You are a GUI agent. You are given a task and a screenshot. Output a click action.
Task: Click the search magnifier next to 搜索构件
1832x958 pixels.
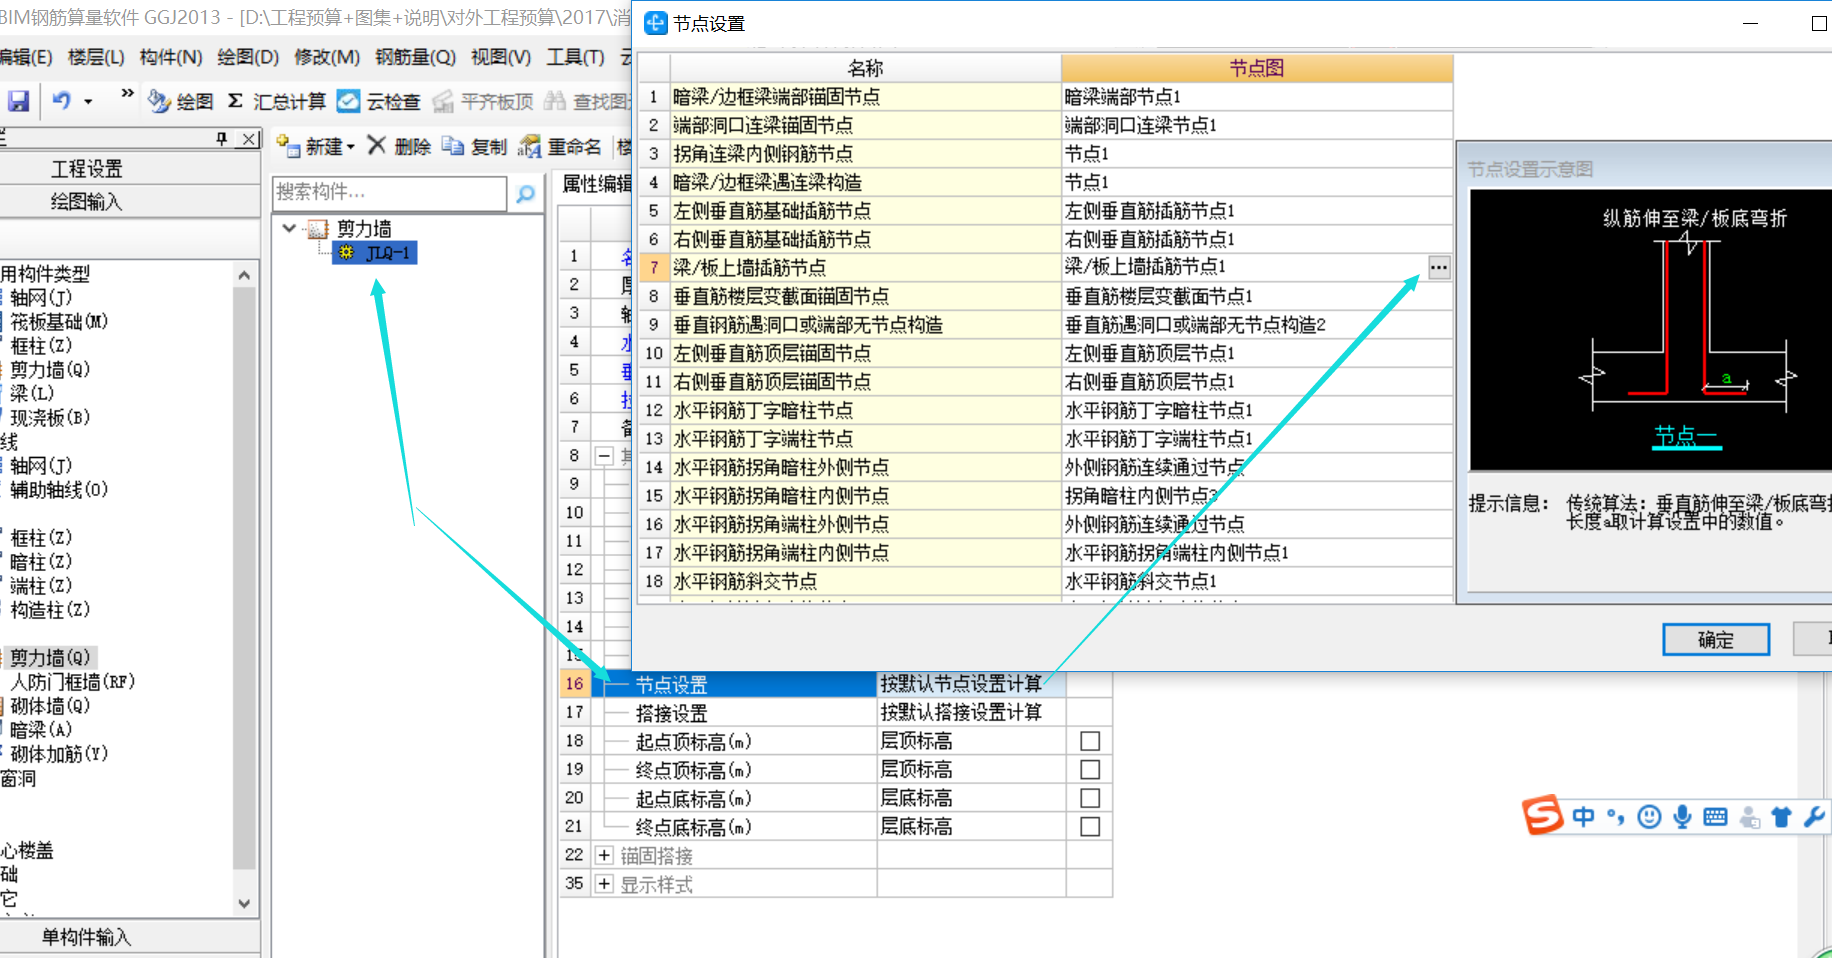point(525,193)
